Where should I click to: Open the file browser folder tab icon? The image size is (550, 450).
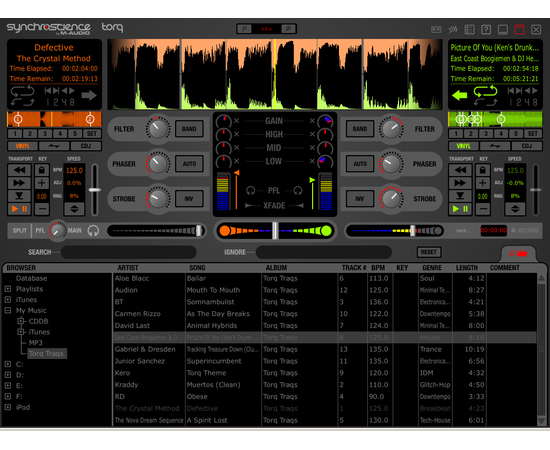tap(518, 253)
